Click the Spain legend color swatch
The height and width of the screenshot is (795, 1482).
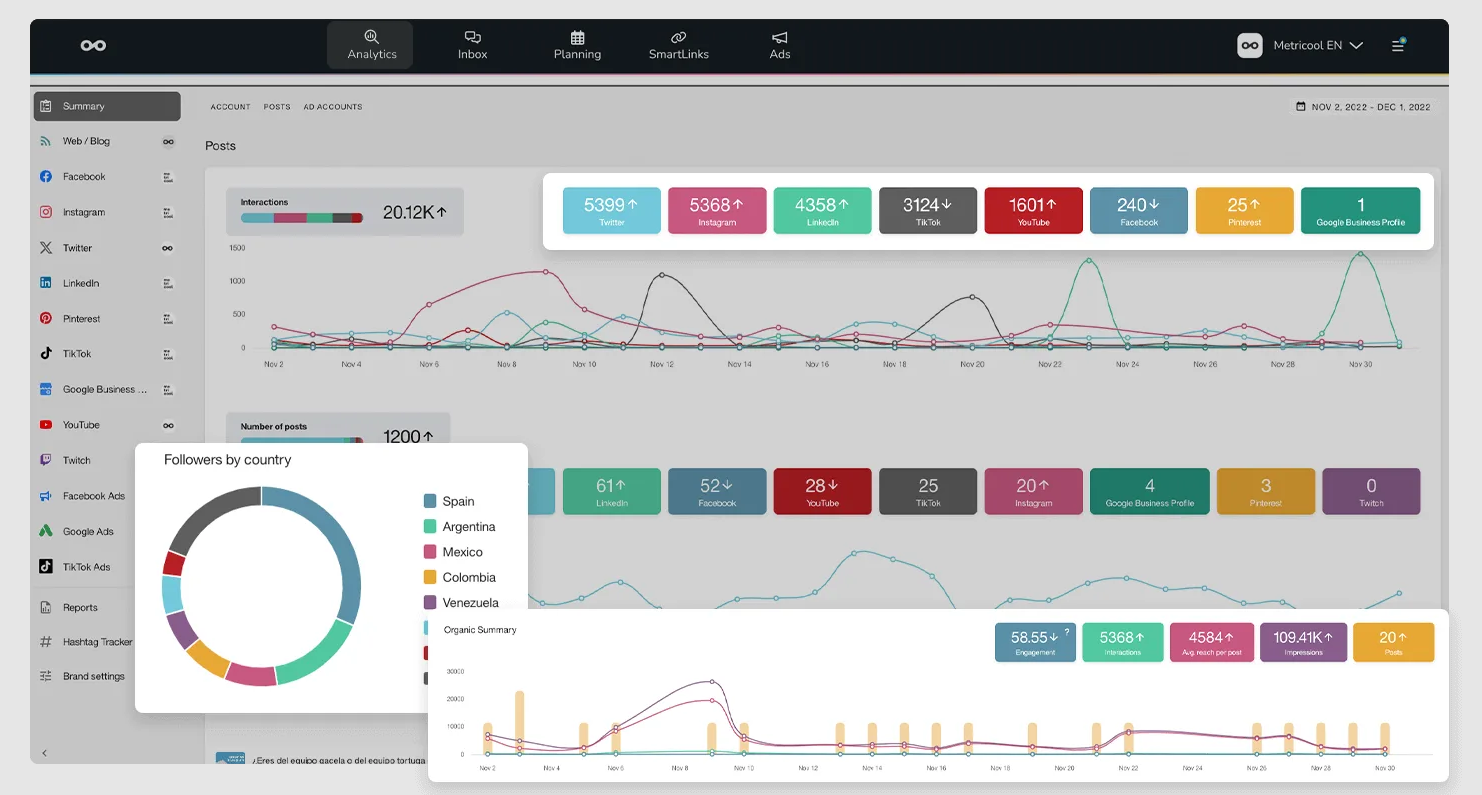[430, 501]
